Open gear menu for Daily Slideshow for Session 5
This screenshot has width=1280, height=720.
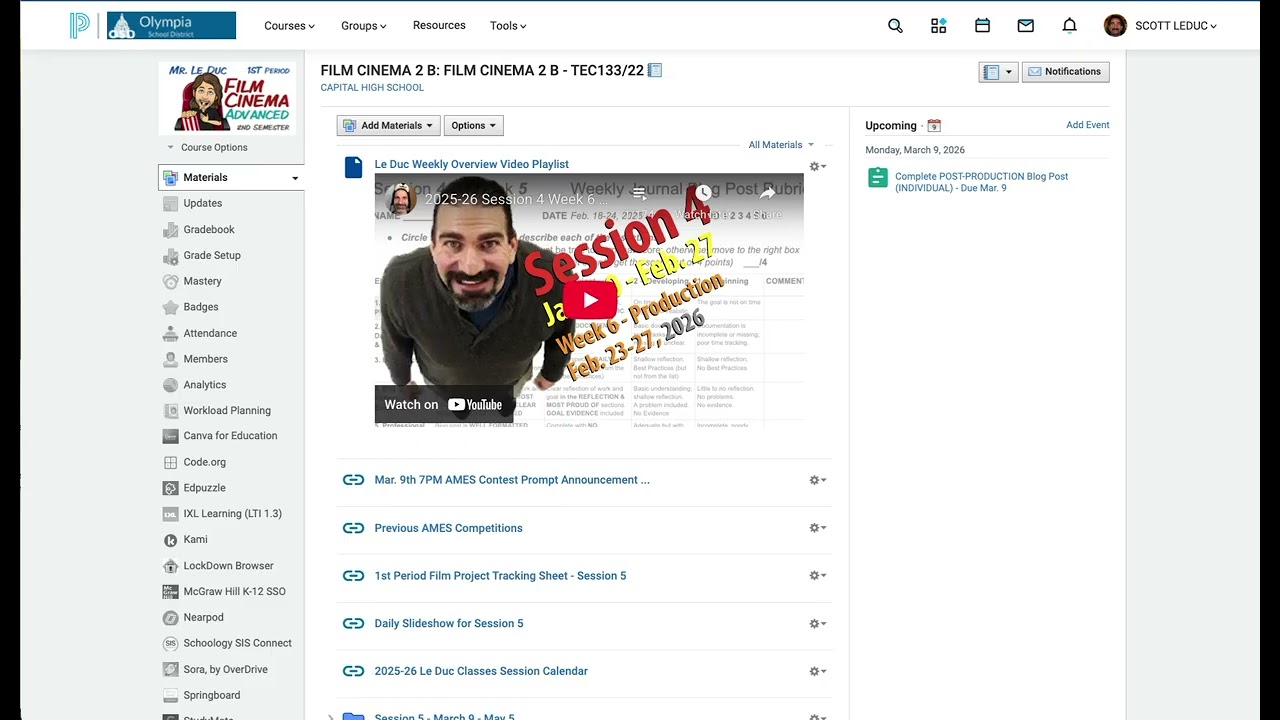817,624
